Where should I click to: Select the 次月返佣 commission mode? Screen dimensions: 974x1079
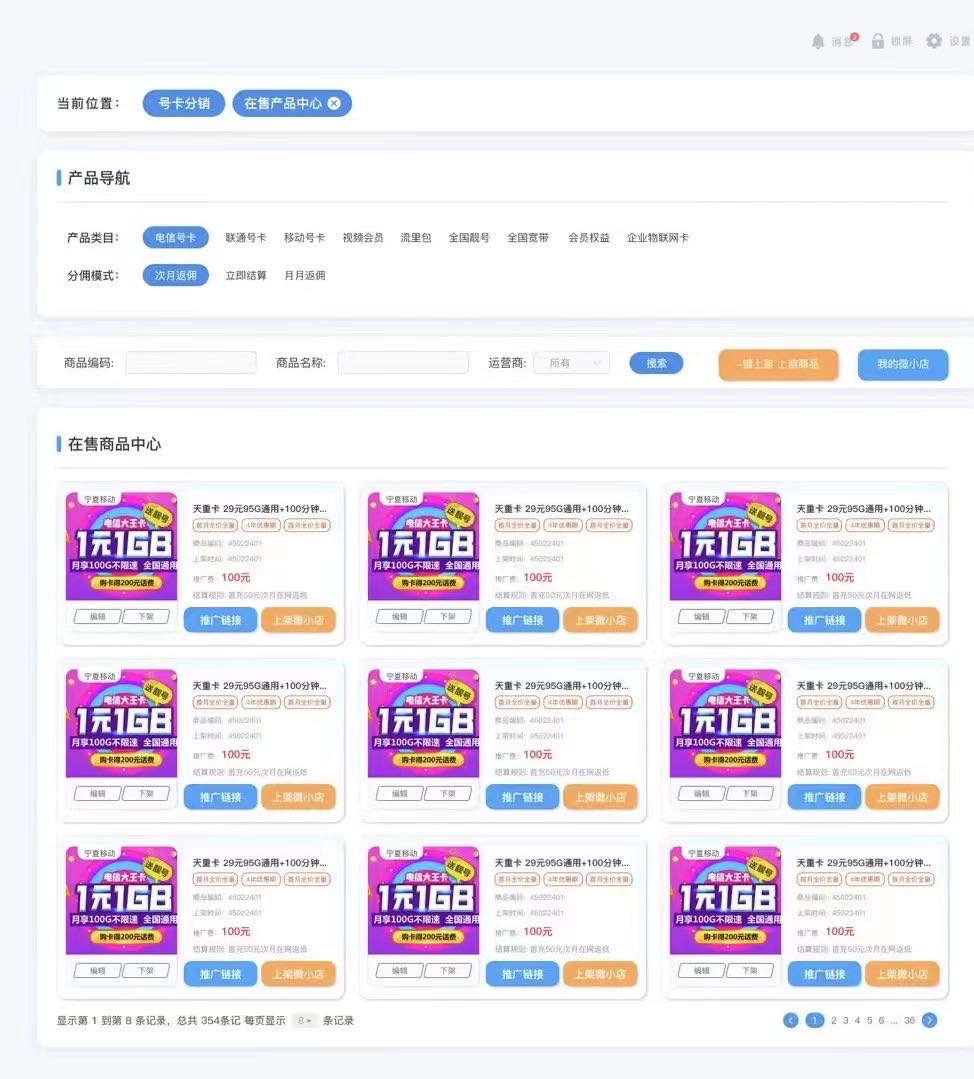click(x=176, y=275)
